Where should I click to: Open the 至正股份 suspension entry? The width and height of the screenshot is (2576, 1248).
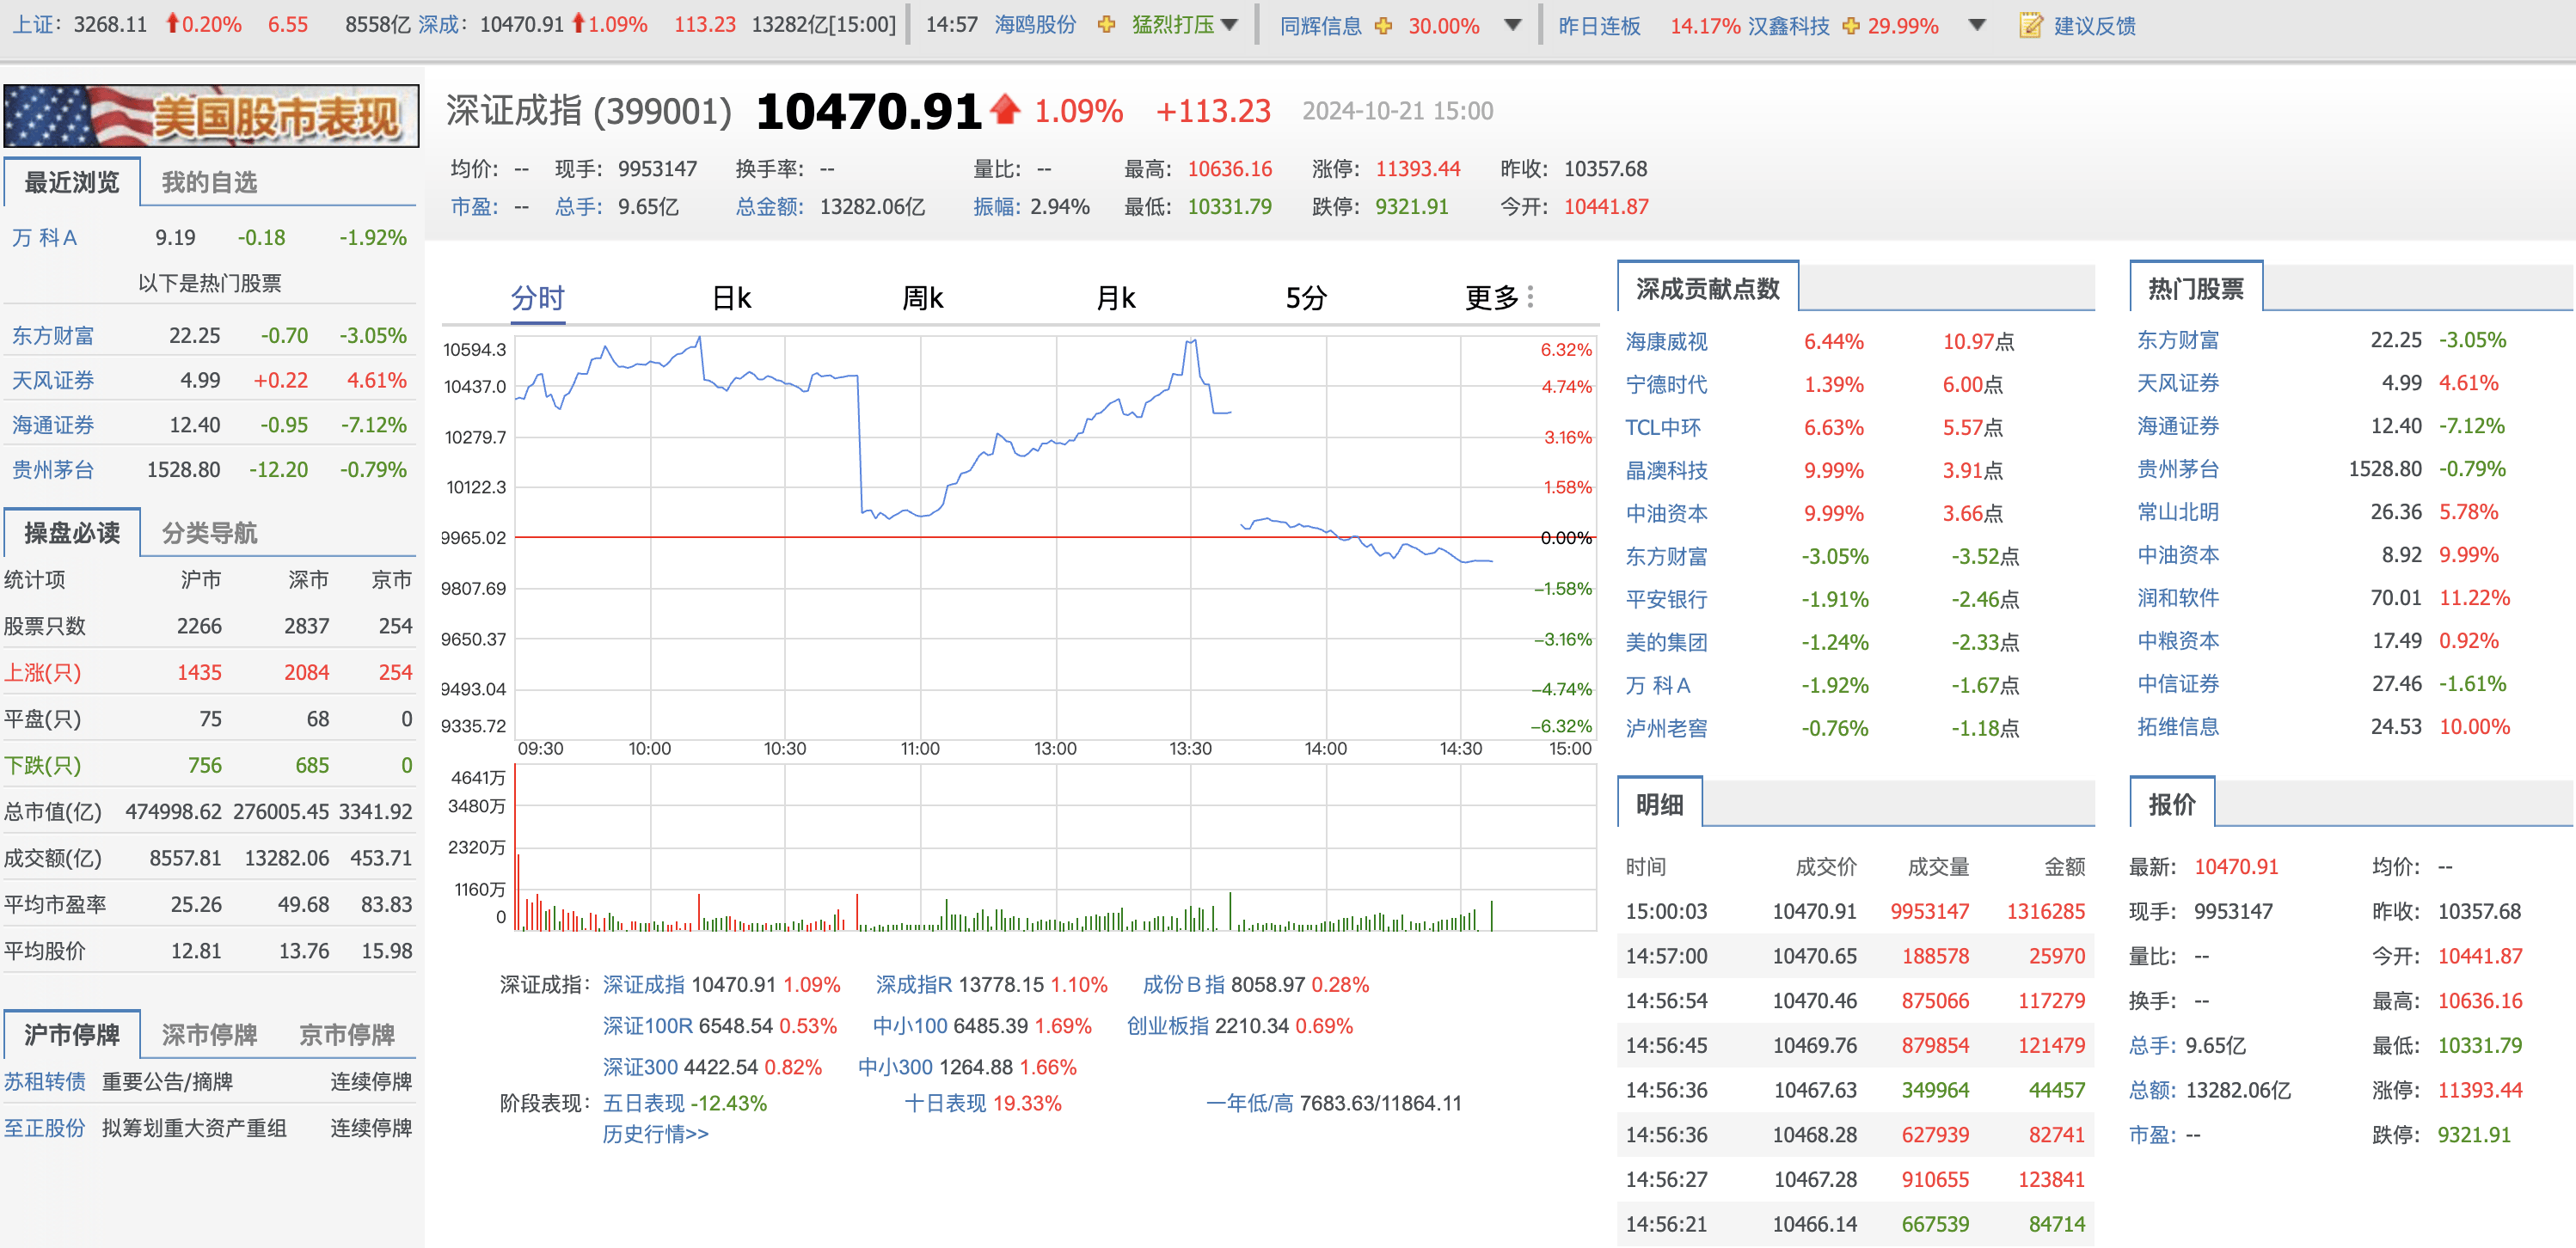(44, 1128)
